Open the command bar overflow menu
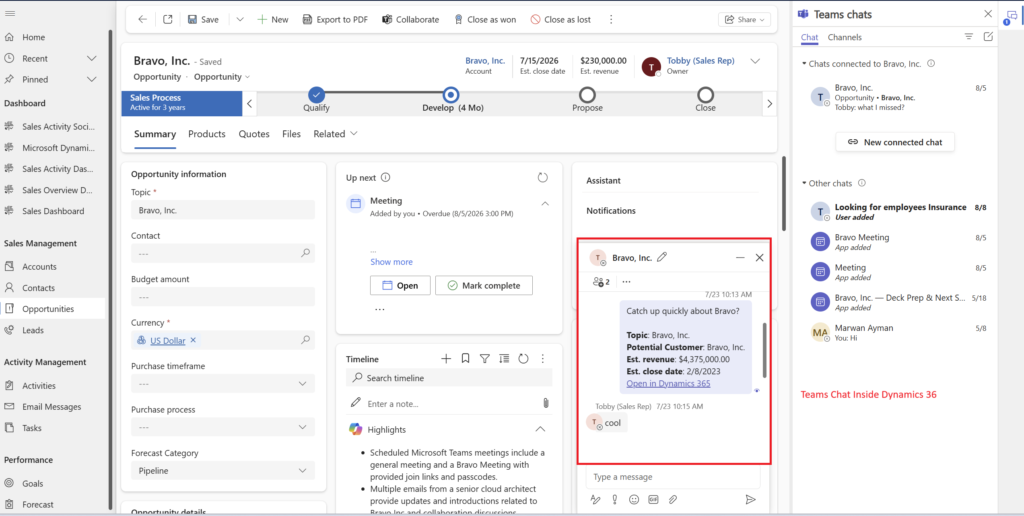1024x516 pixels. point(611,20)
